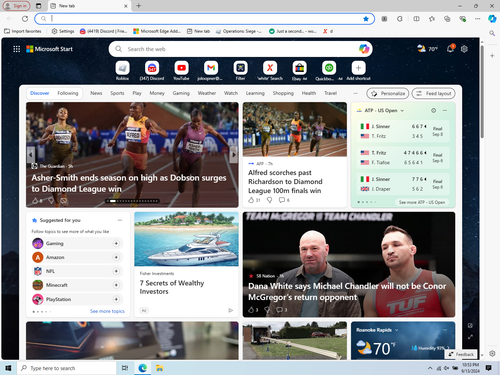This screenshot has height=375, width=500.
Task: Follow the Amazon topic
Action: click(x=116, y=257)
